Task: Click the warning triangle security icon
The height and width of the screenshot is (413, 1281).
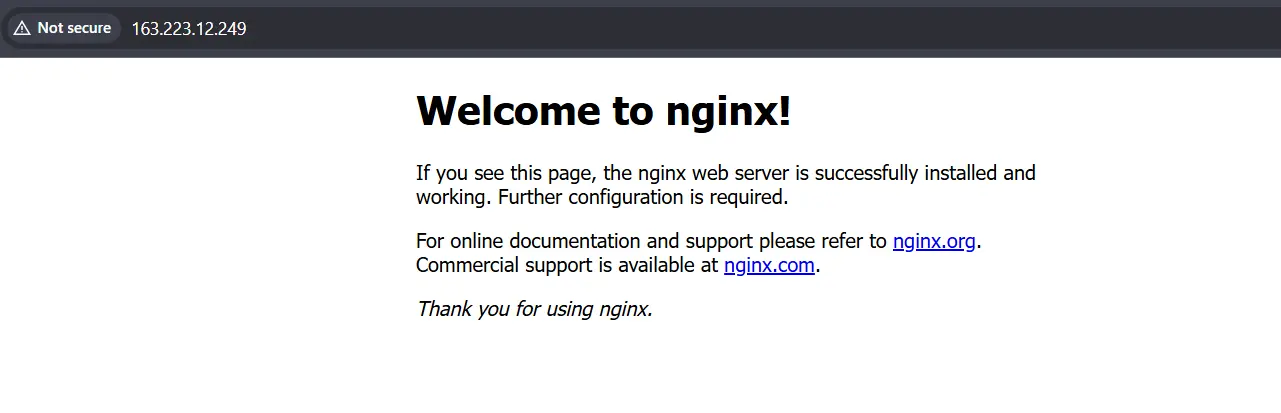Action: coord(22,28)
